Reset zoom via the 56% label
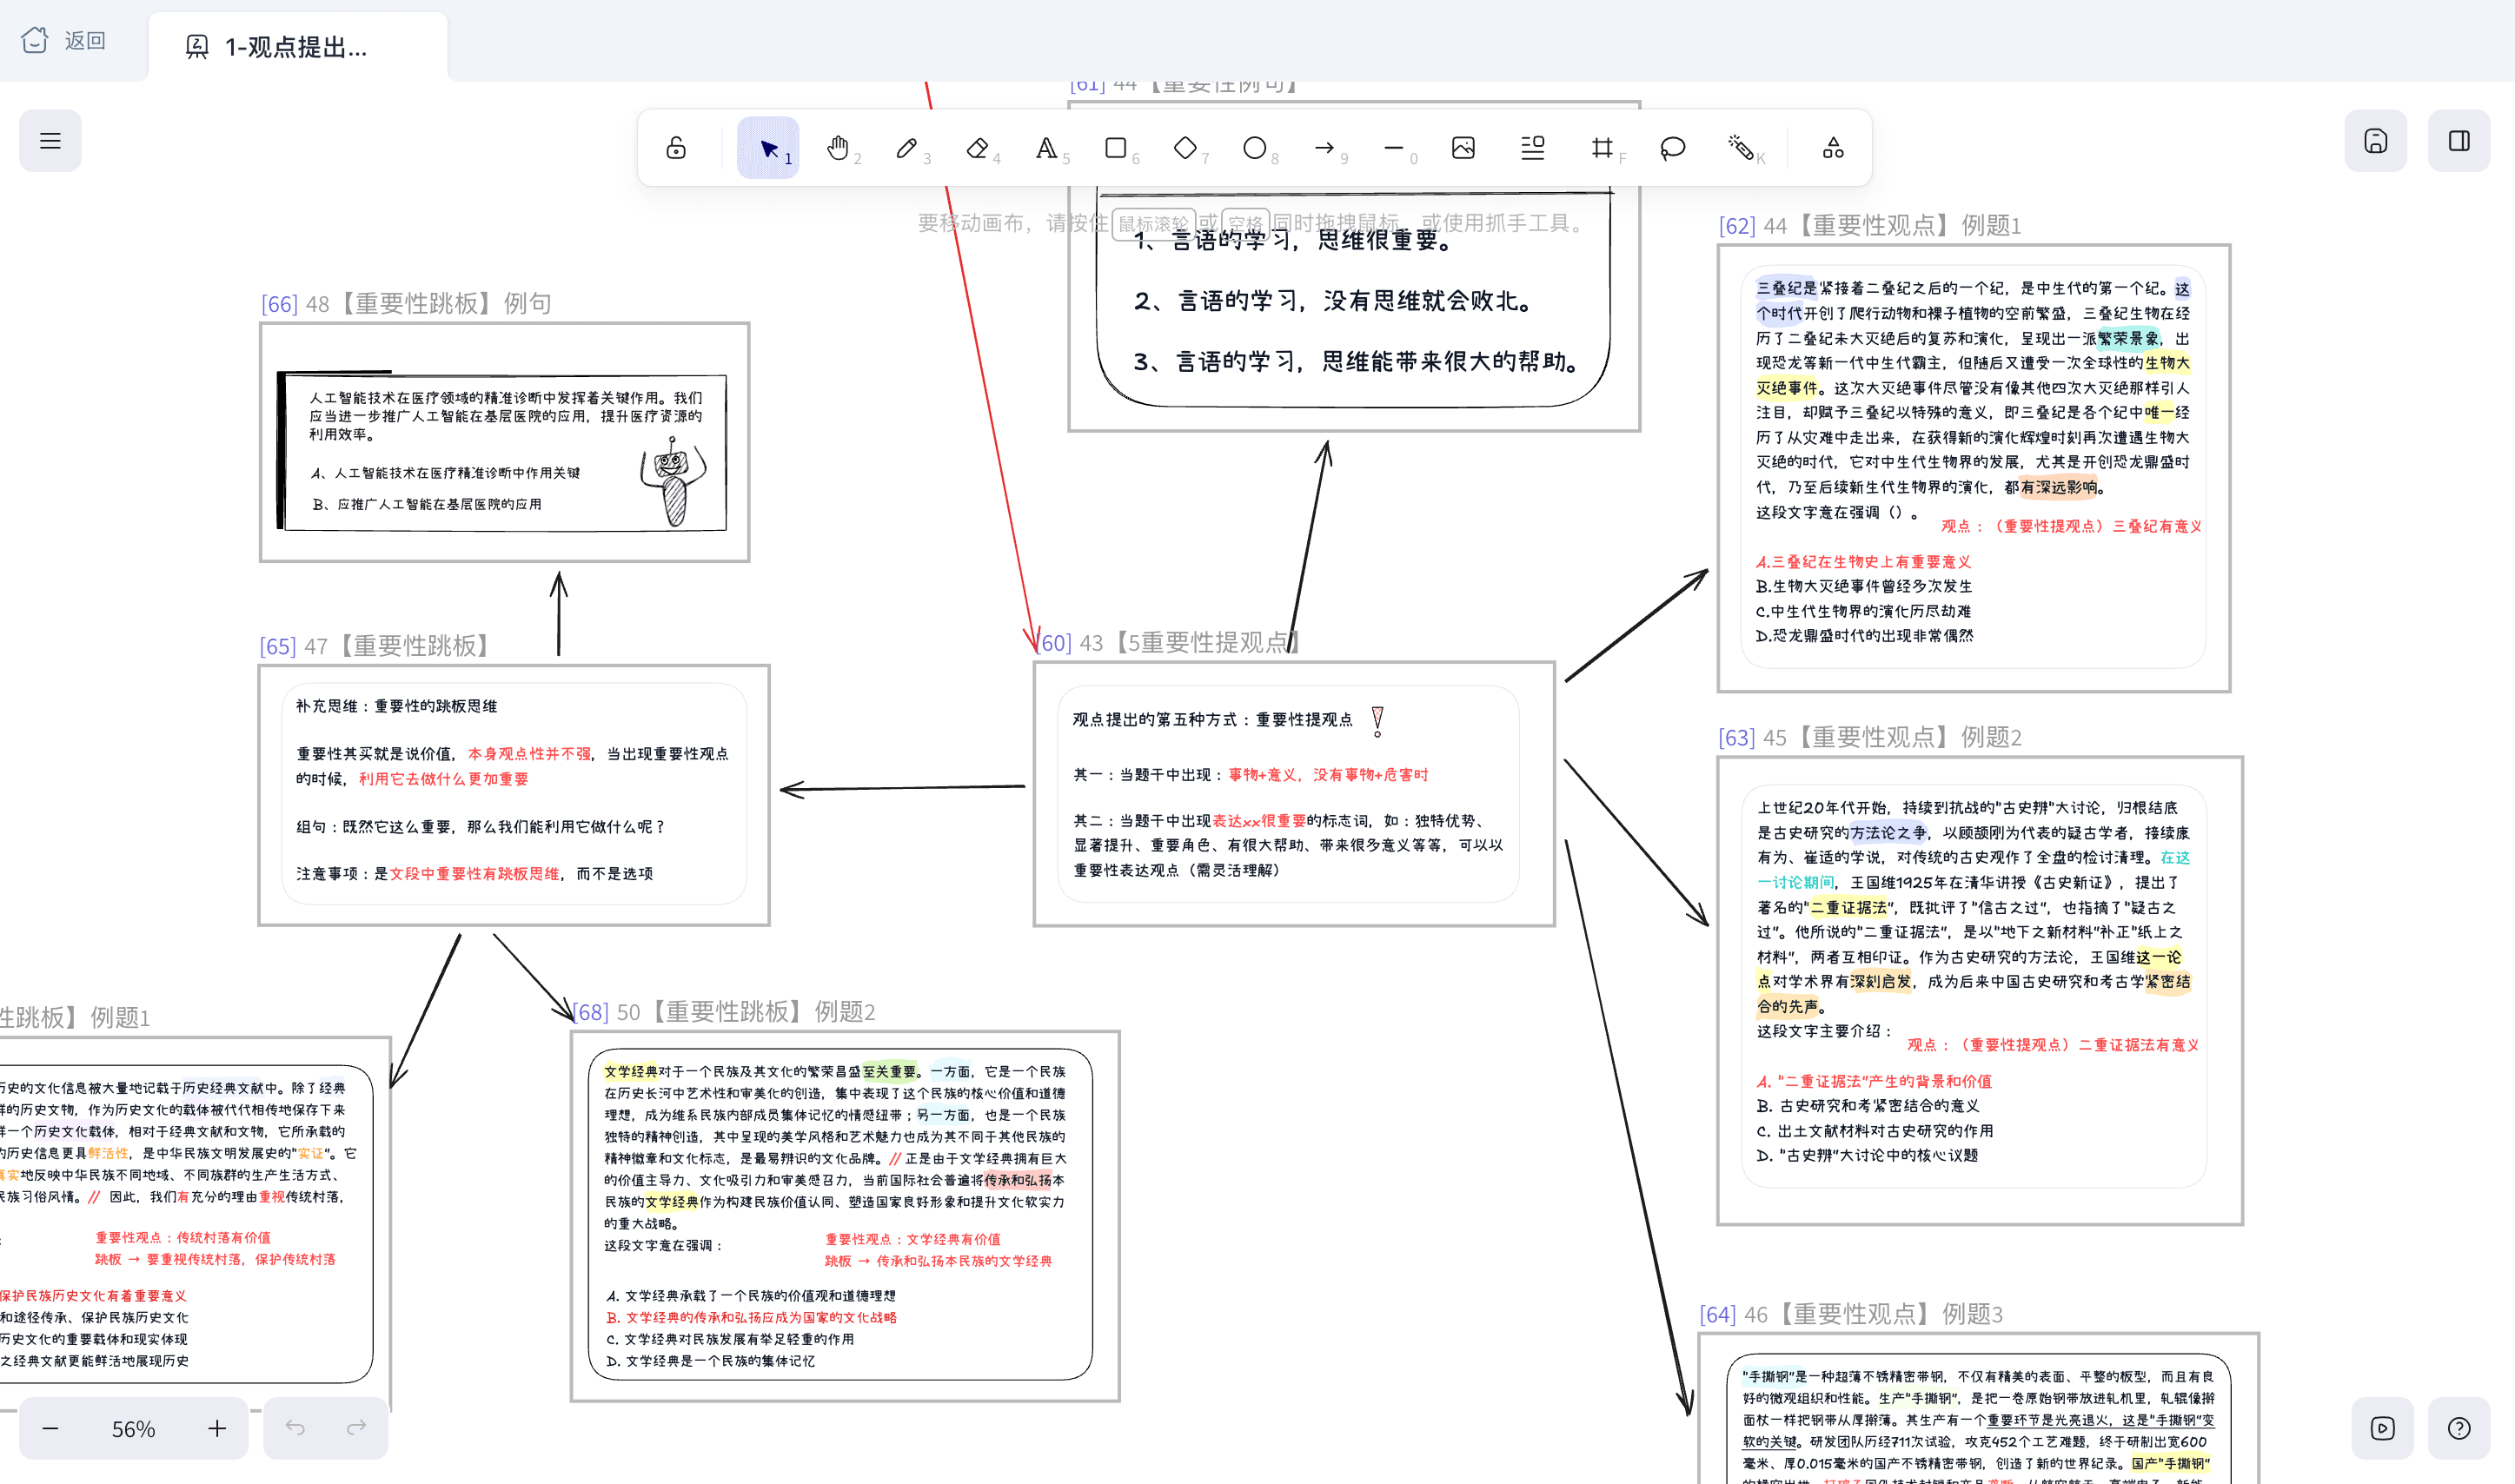The height and width of the screenshot is (1484, 2515). (133, 1429)
